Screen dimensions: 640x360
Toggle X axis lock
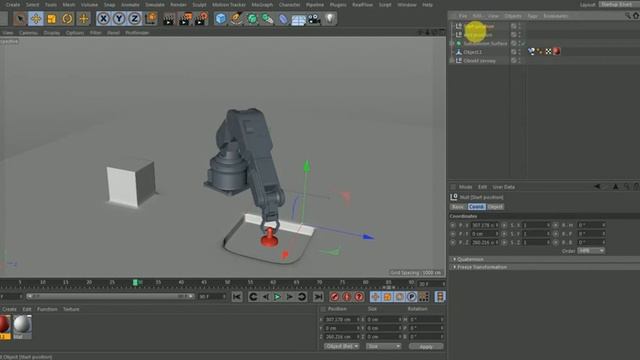[104, 18]
